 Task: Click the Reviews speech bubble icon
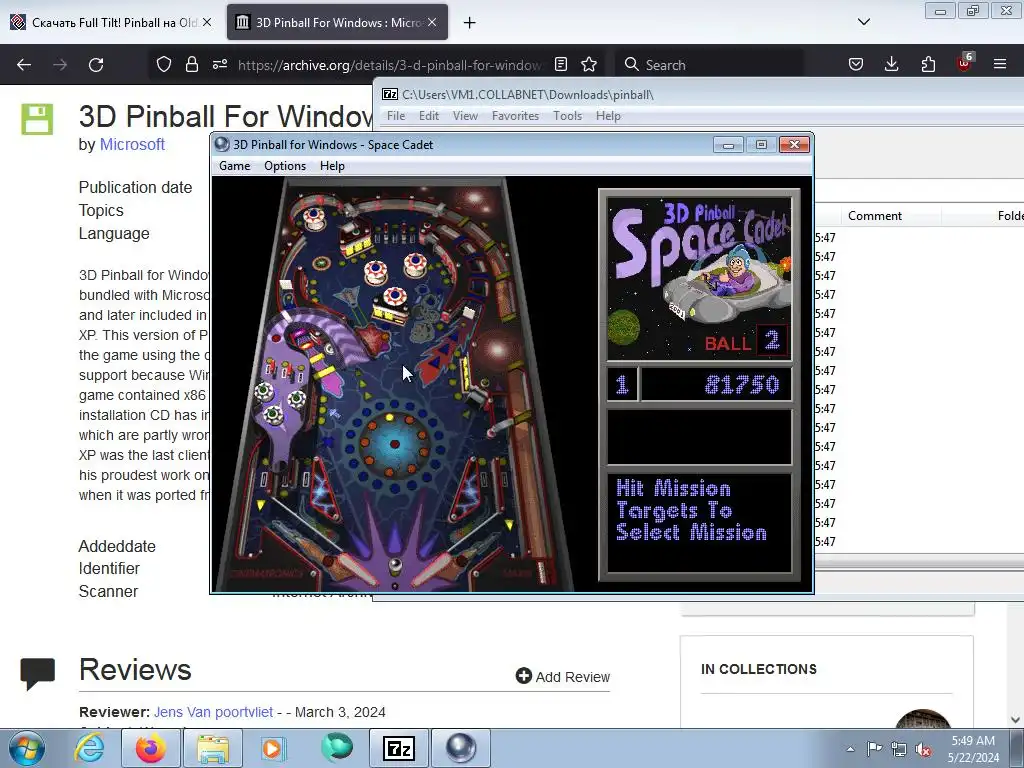(37, 673)
